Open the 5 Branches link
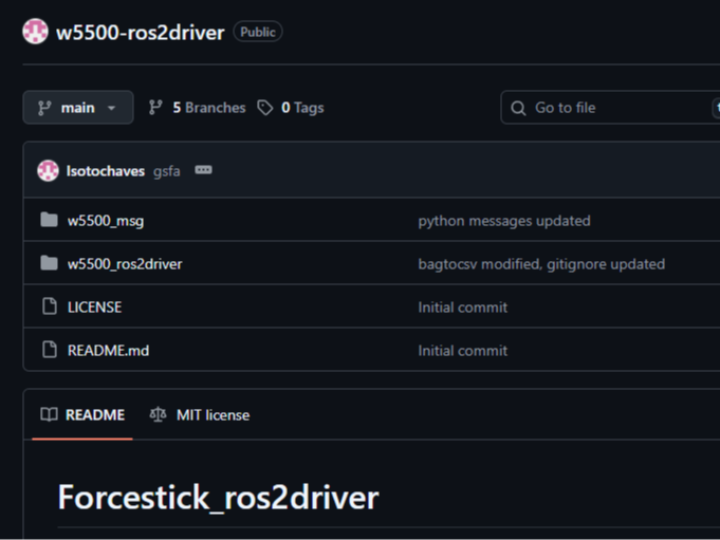This screenshot has height=540, width=720. 197,108
